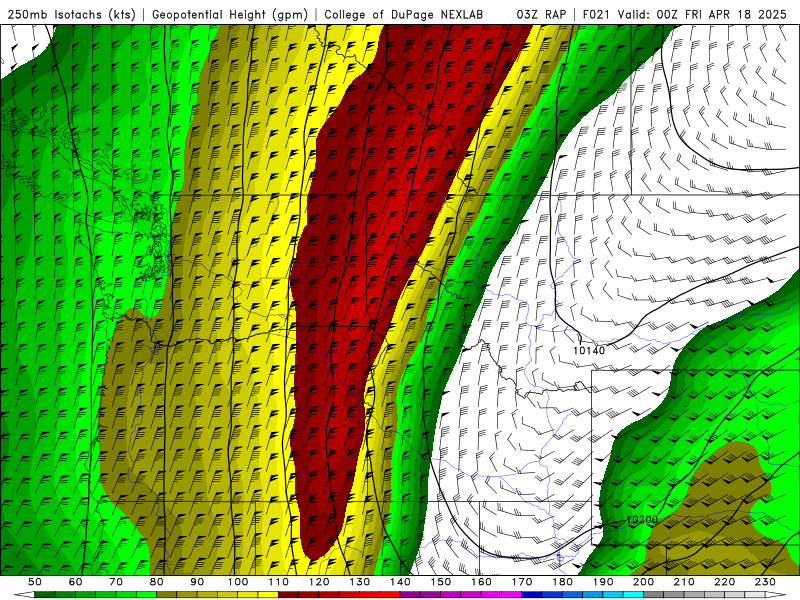The image size is (800, 600).
Task: Click the '250mb Isotachs (kts)' title text
Action: tap(71, 15)
